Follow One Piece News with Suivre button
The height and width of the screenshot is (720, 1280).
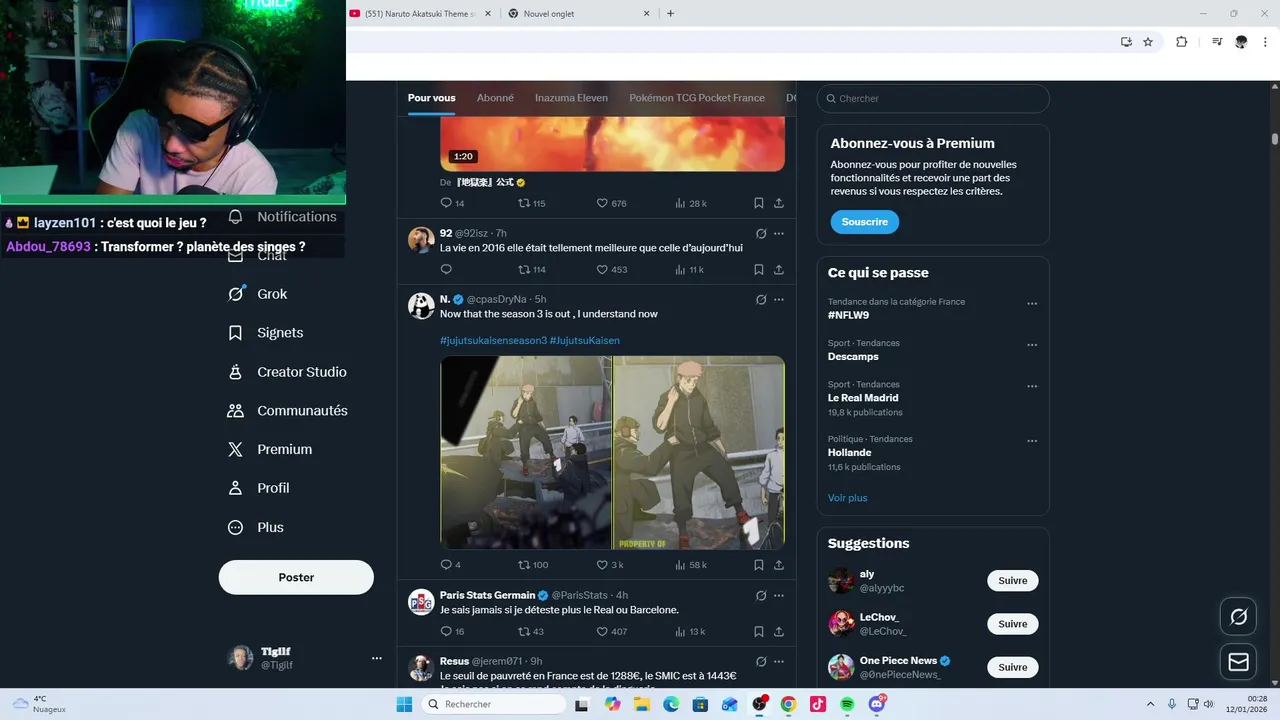(x=1013, y=667)
